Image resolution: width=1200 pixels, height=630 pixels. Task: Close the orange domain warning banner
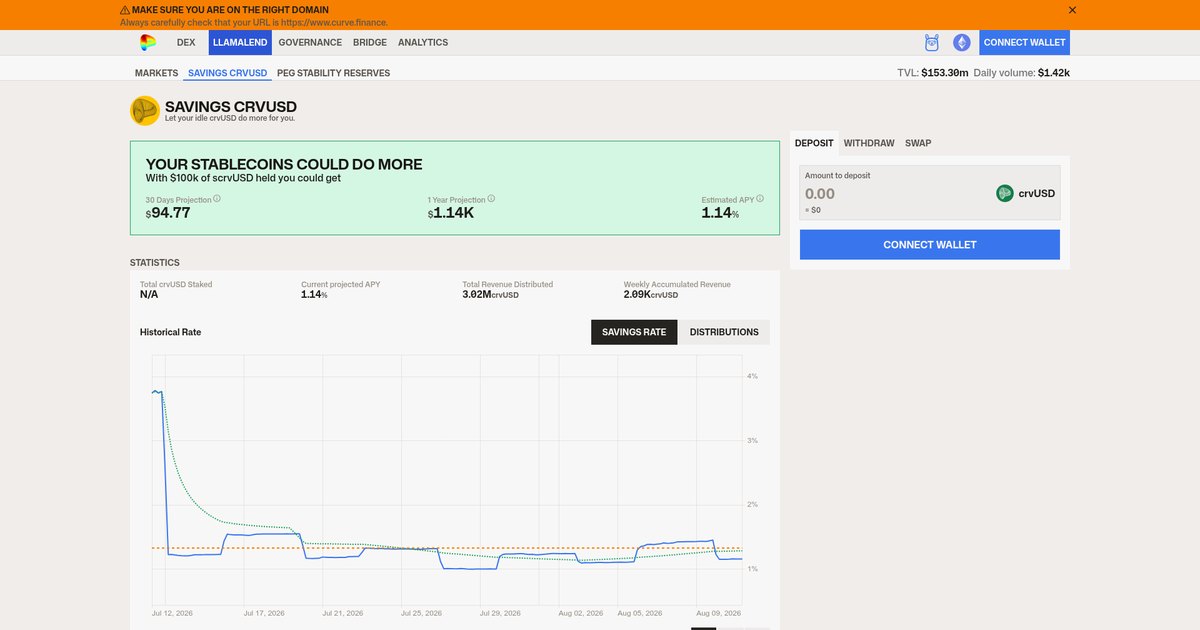click(1072, 10)
